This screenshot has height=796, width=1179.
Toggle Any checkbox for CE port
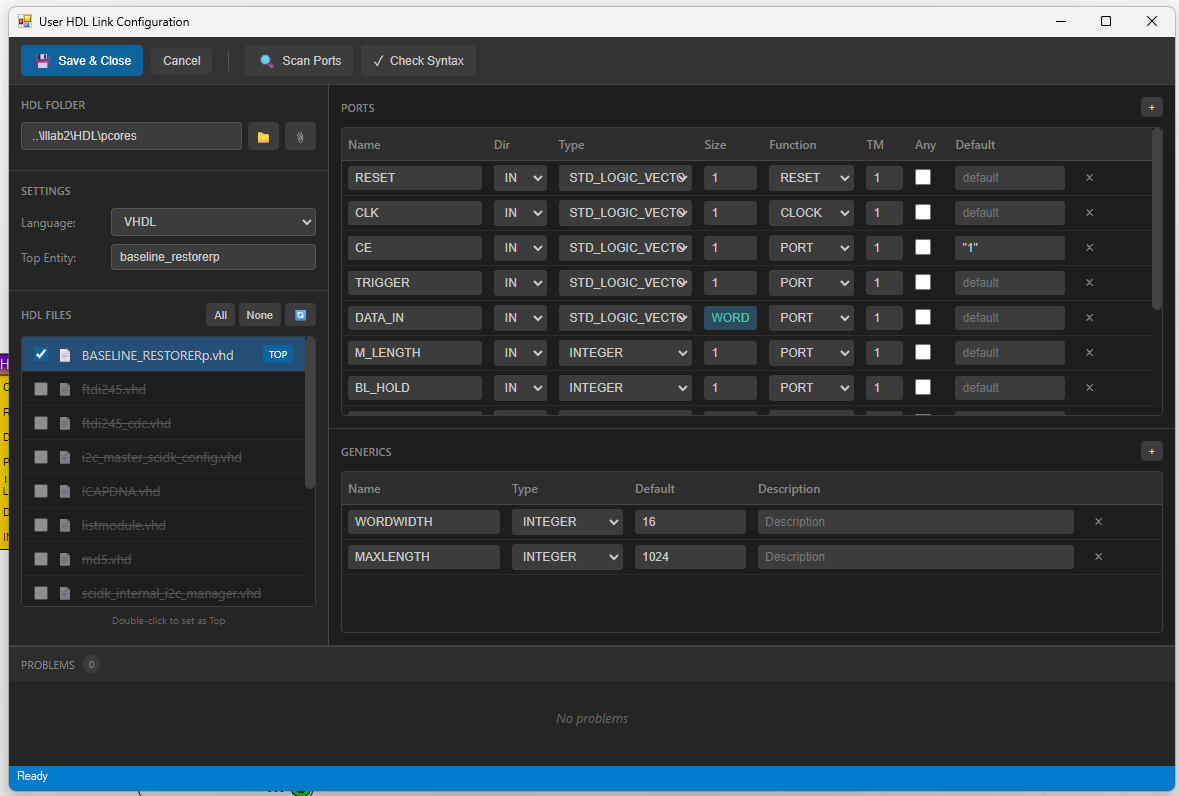923,247
